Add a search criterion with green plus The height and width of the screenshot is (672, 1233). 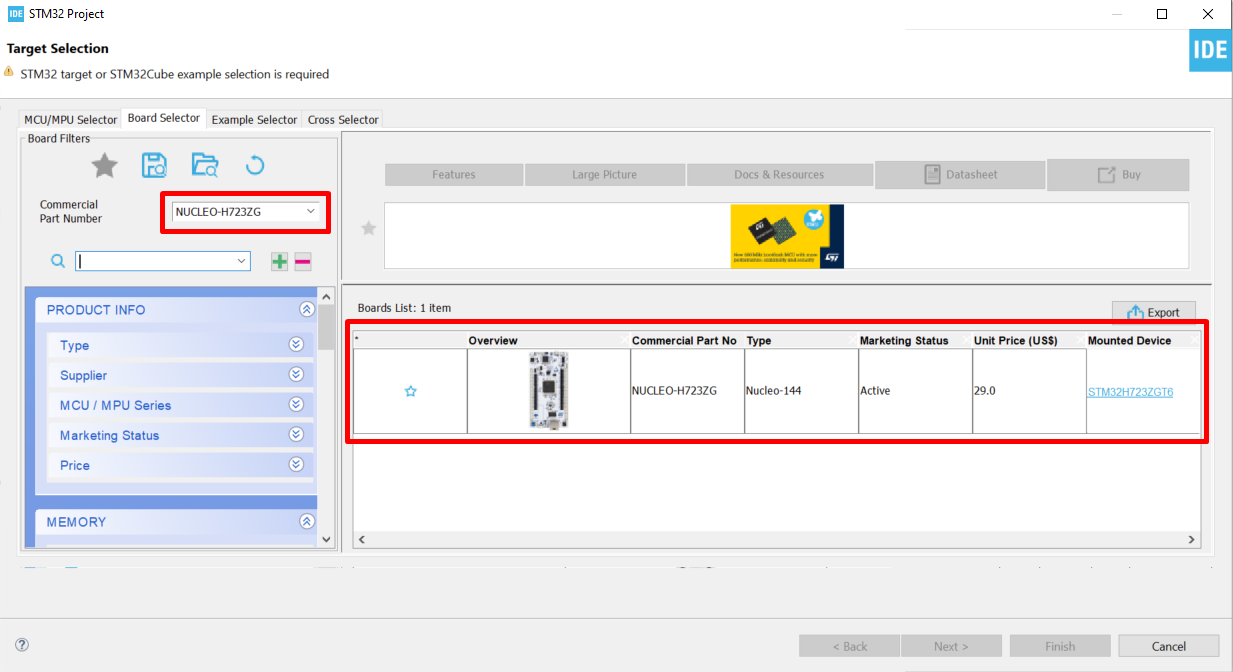pyautogui.click(x=279, y=260)
